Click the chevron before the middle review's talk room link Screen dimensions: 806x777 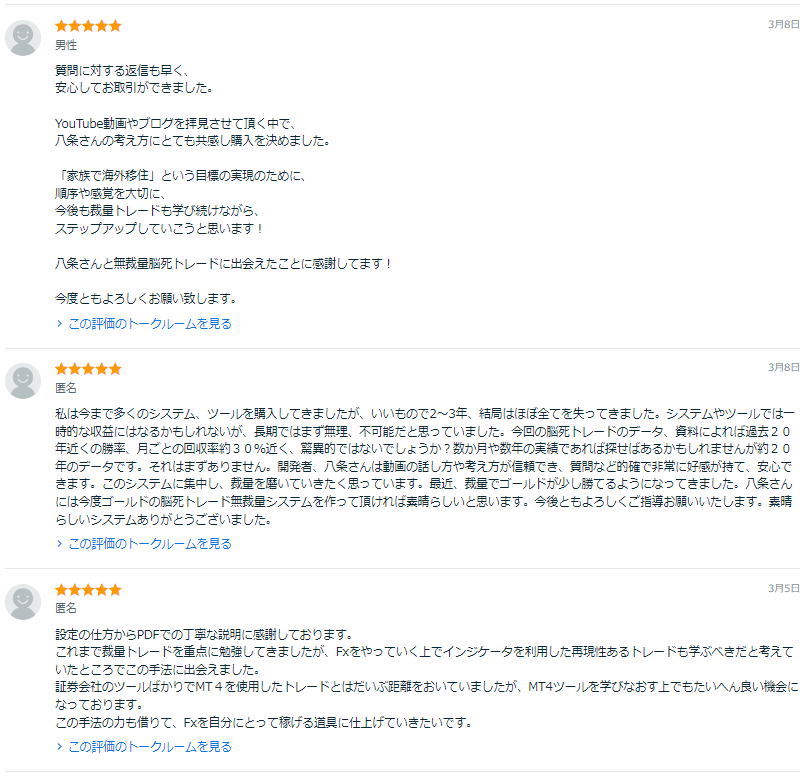click(60, 544)
